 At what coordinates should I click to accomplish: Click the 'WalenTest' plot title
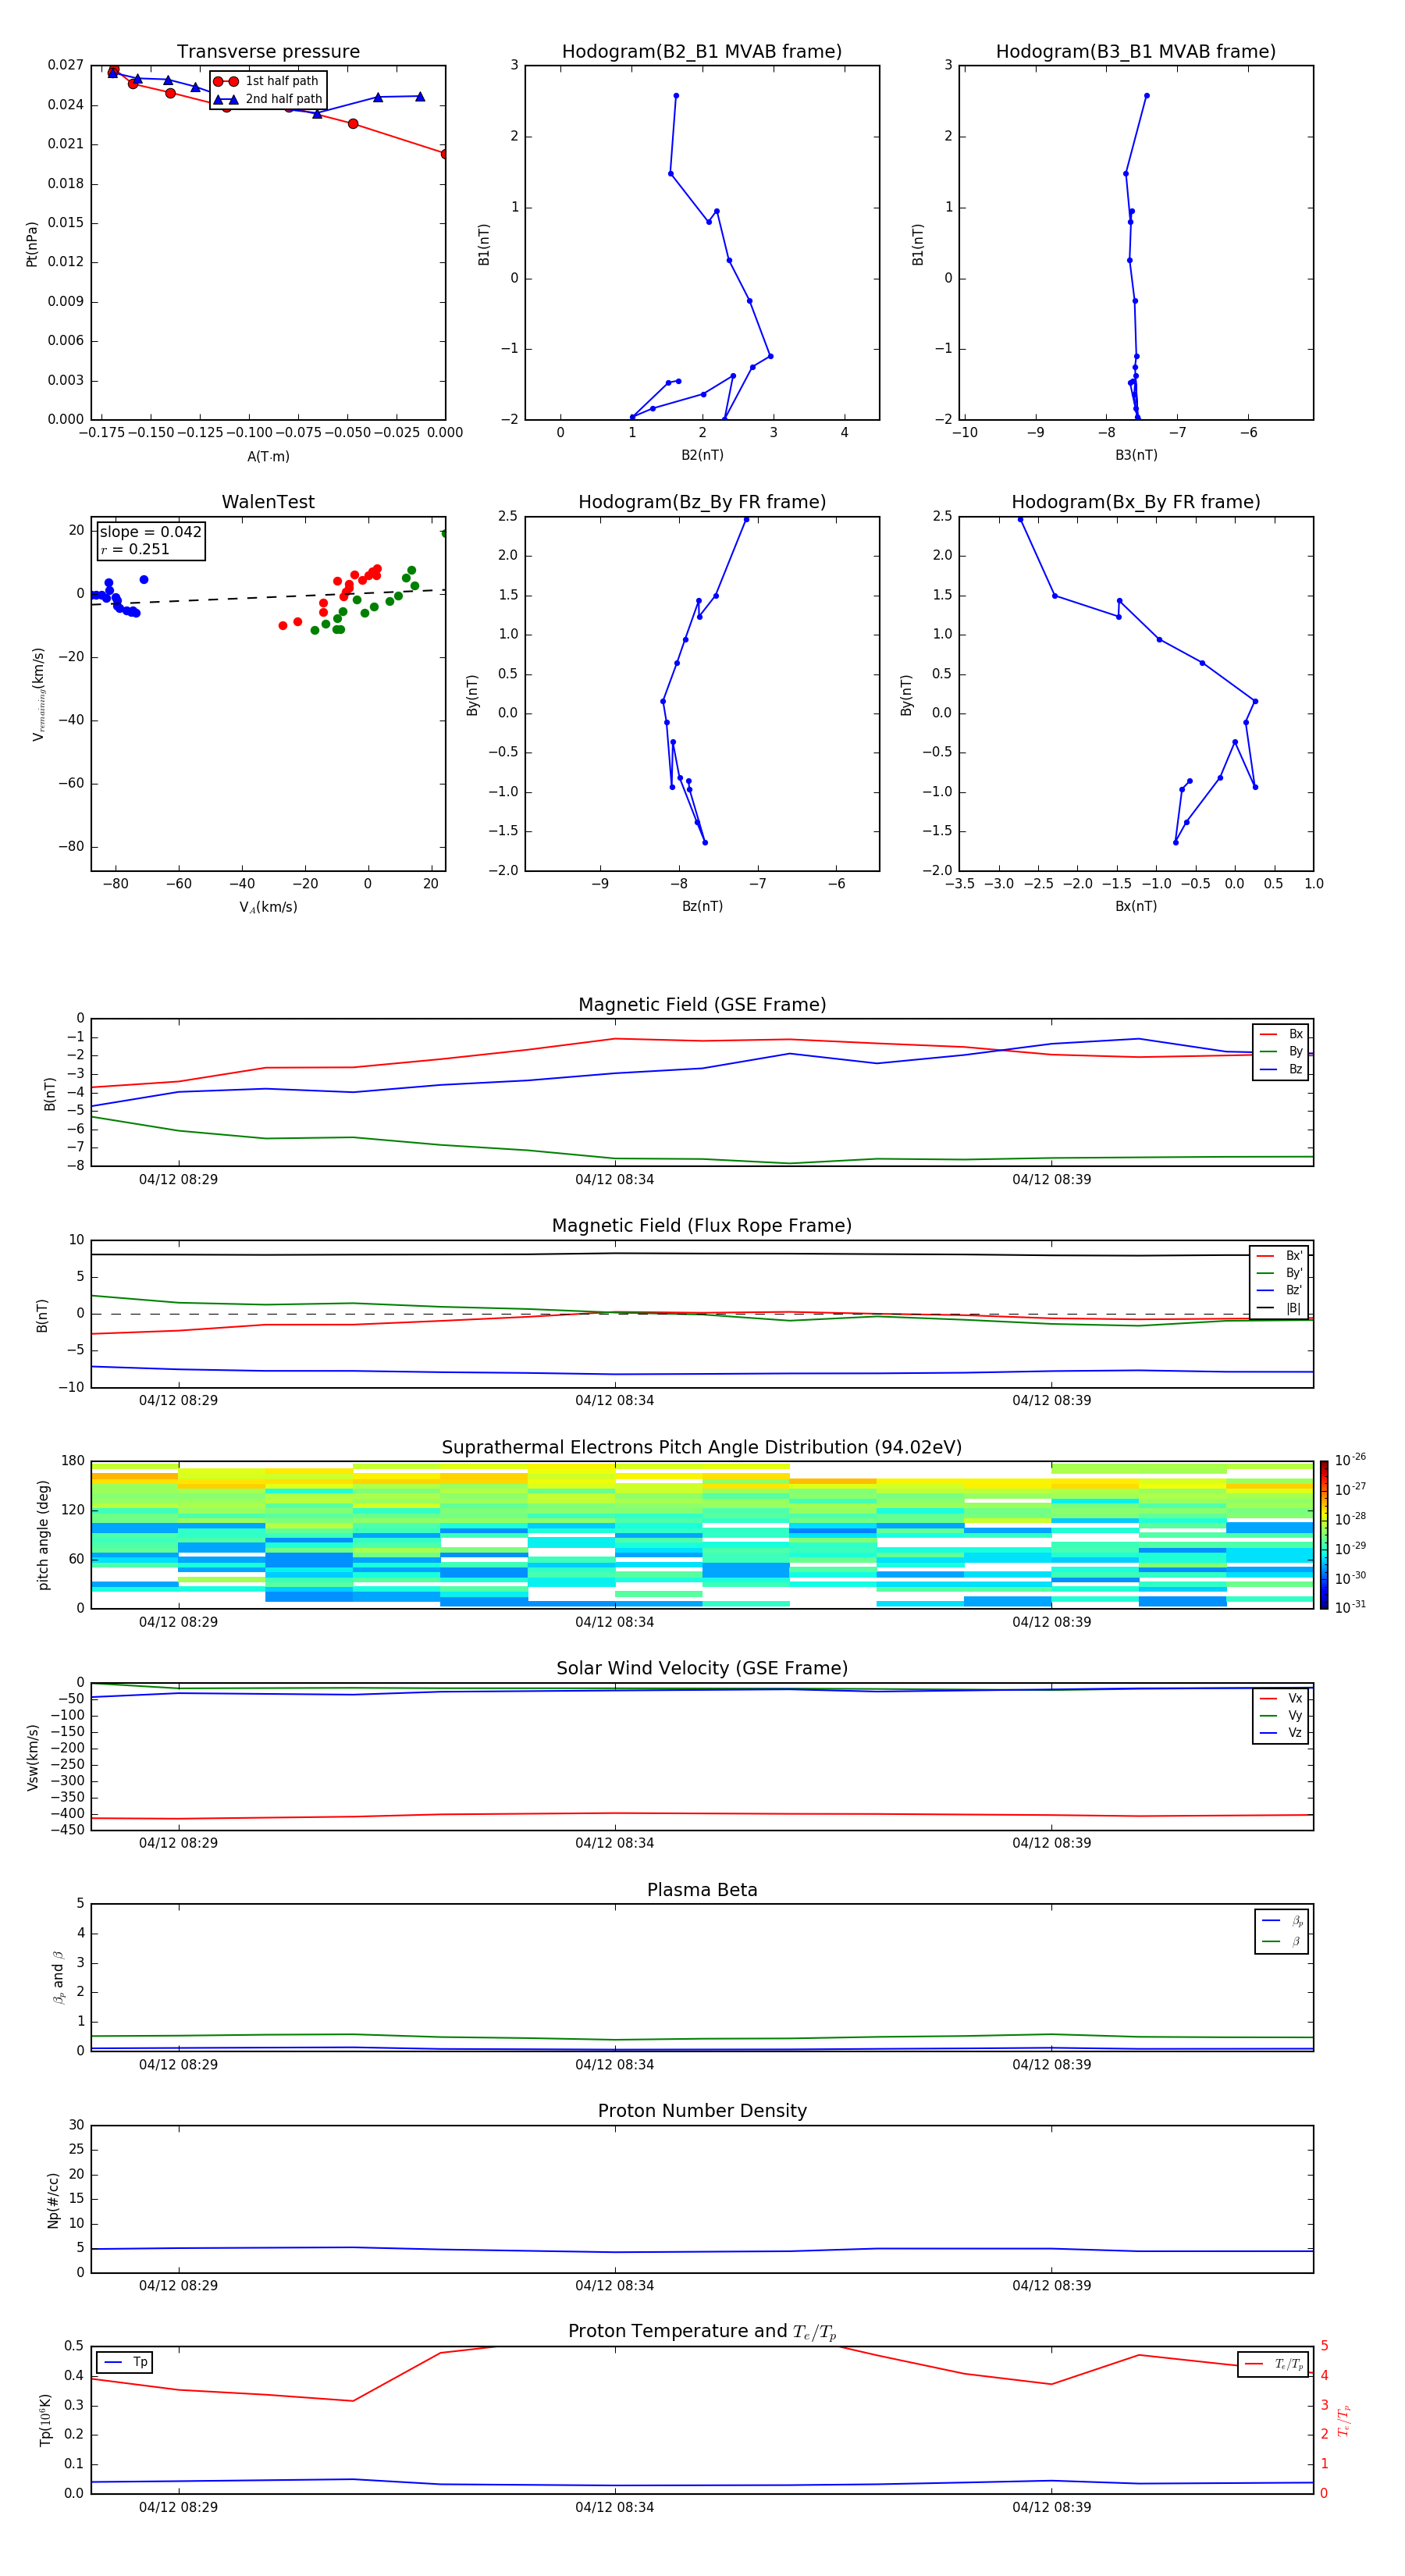(268, 502)
